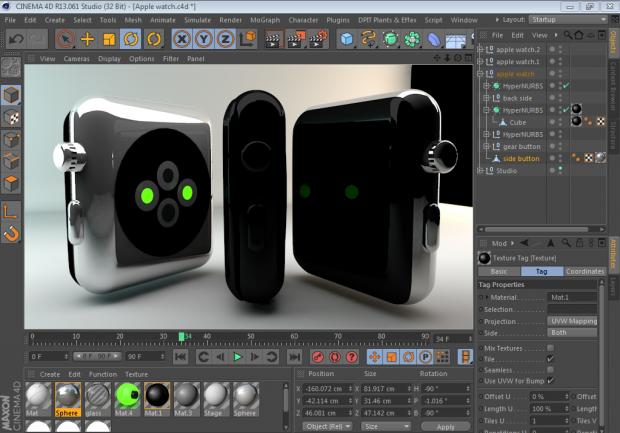Viewport: 620px width, 433px height.
Task: Render active view clapperboard icon
Action: point(274,39)
